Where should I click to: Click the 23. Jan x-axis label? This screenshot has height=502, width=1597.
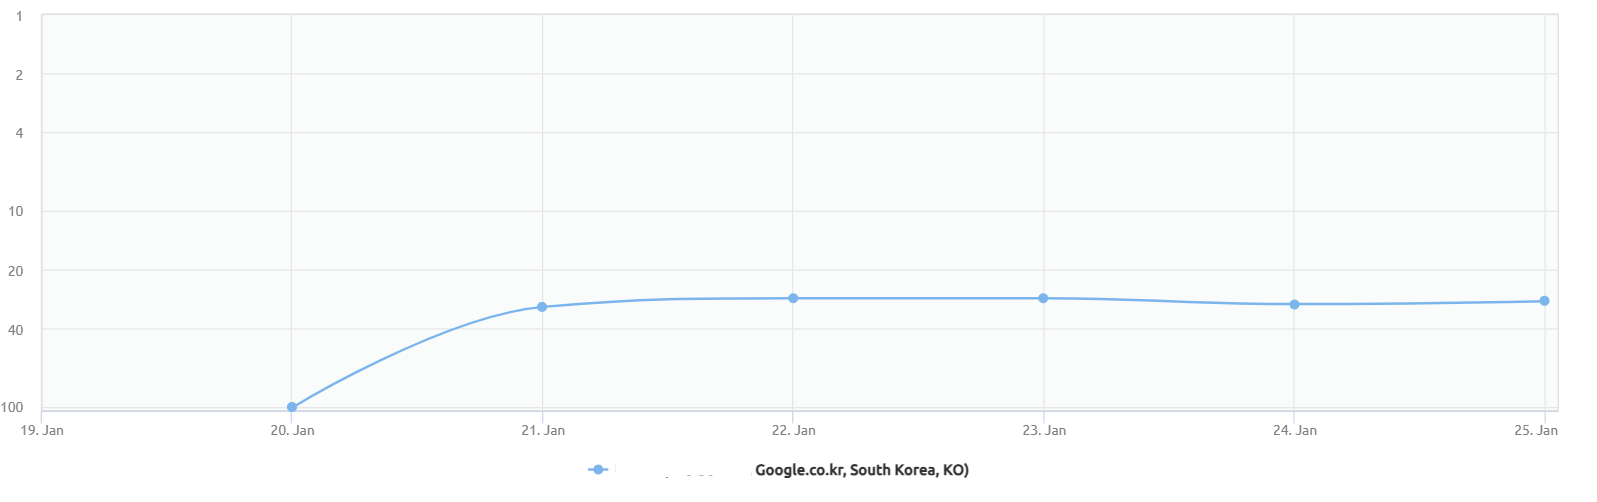click(1044, 431)
